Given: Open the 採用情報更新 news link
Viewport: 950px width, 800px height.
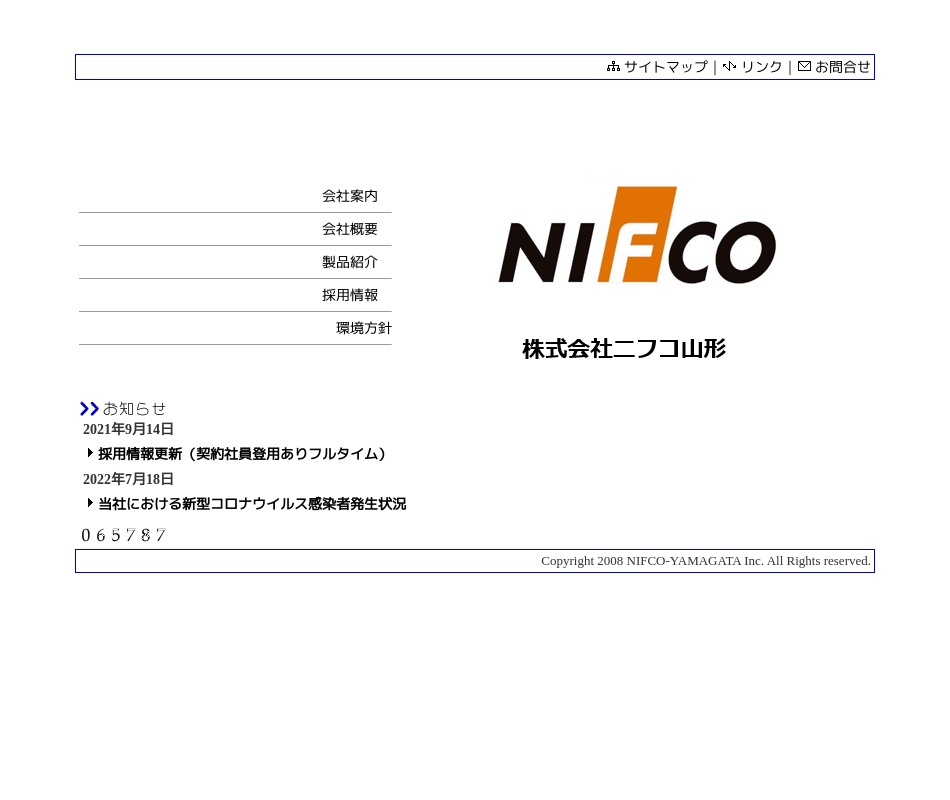Looking at the screenshot, I should [x=244, y=454].
